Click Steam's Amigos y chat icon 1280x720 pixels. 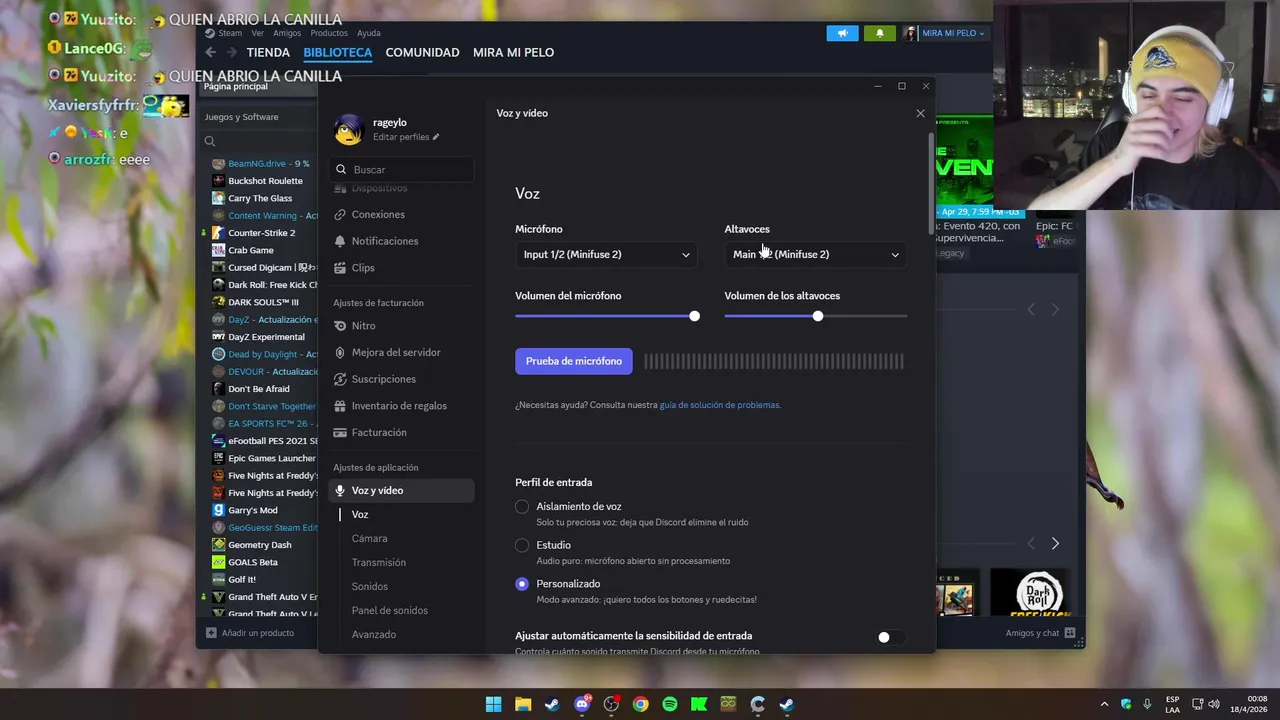point(1070,633)
